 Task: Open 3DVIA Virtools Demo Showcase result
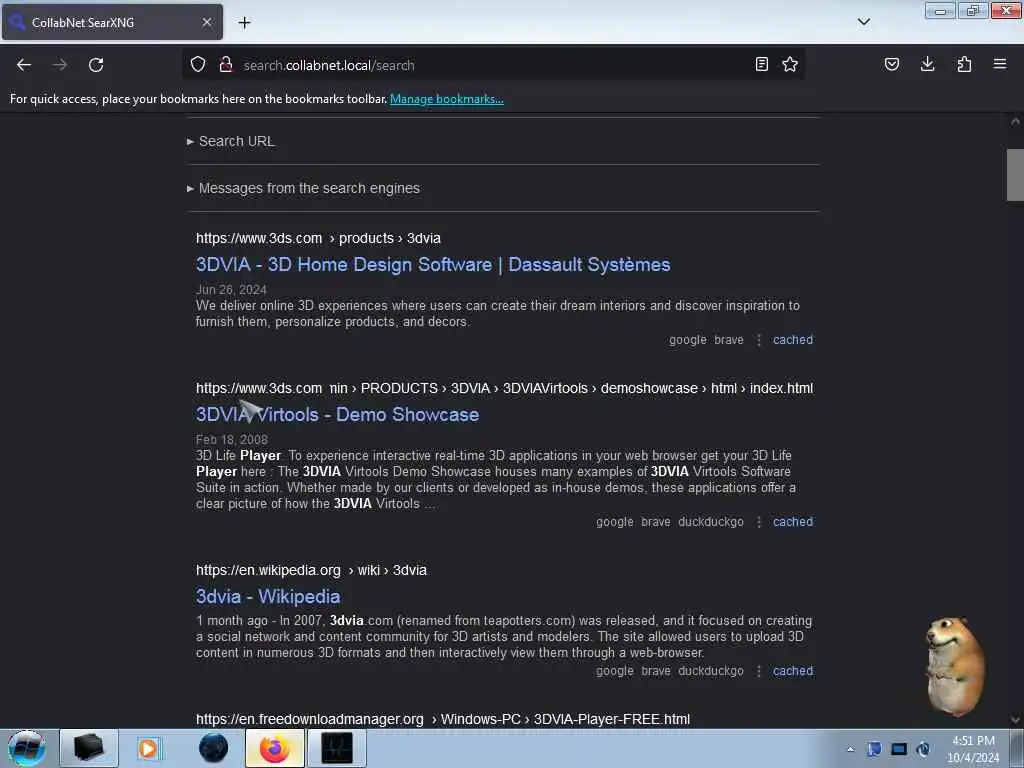pyautogui.click(x=338, y=415)
